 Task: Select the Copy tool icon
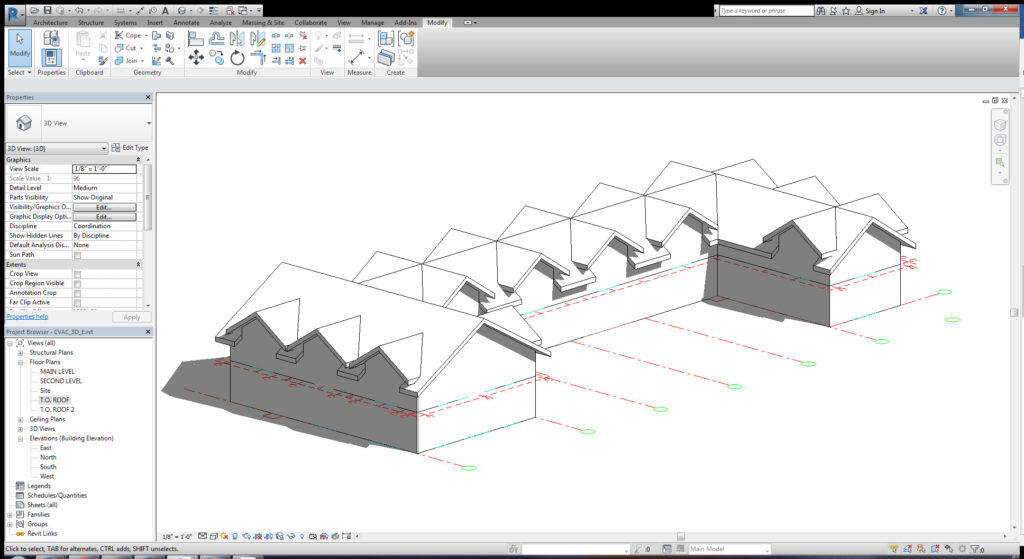point(216,58)
